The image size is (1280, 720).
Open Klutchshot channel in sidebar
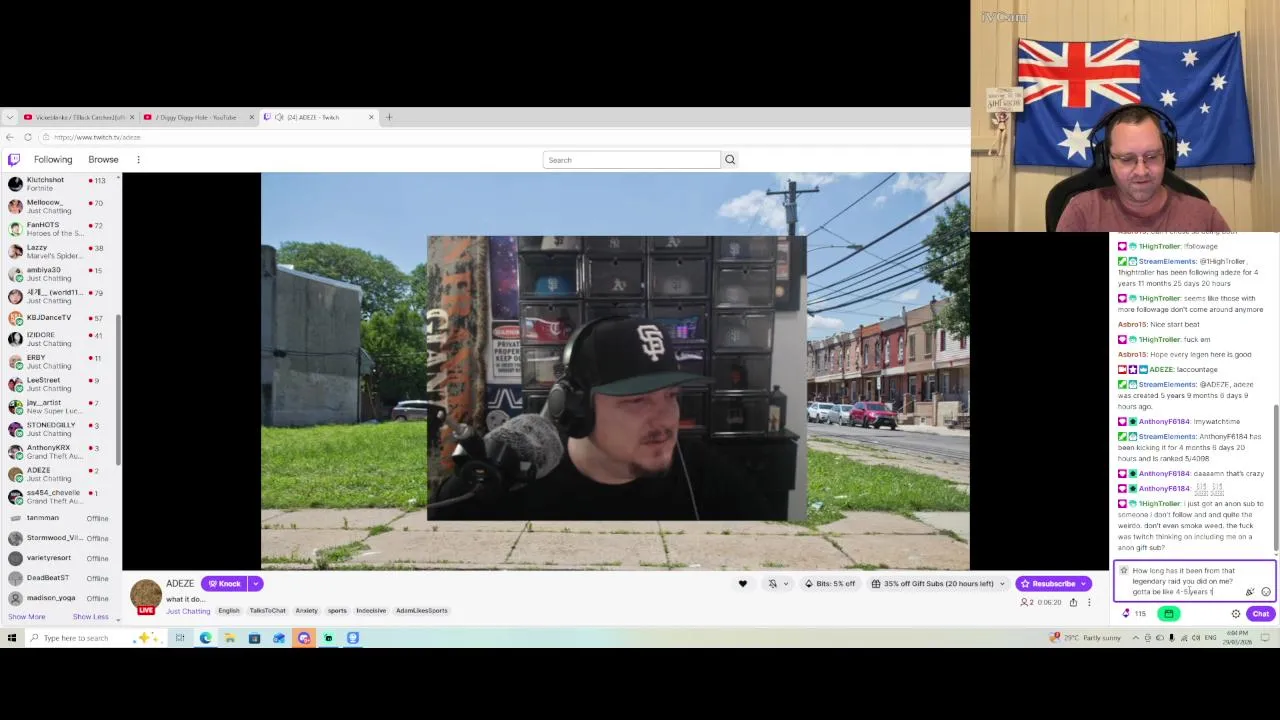tap(59, 183)
